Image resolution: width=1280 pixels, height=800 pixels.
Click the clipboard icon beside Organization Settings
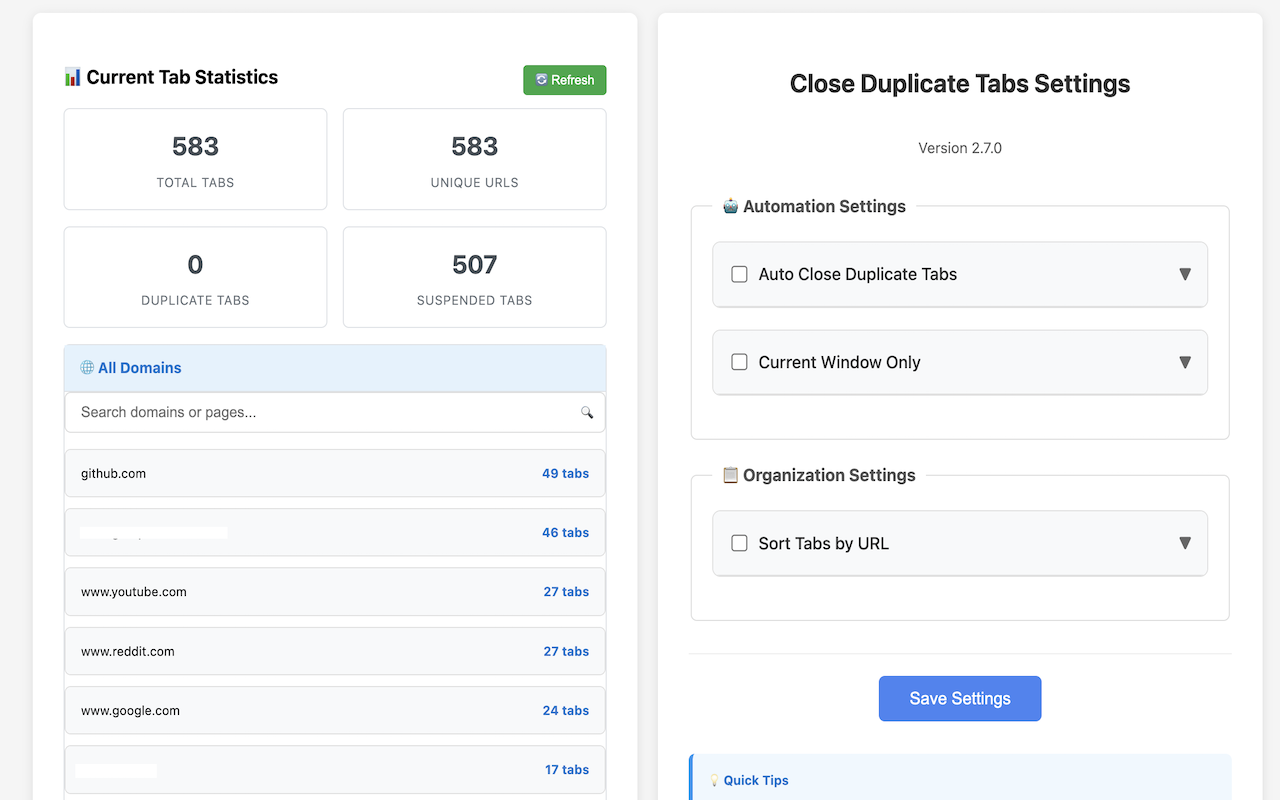(x=731, y=475)
